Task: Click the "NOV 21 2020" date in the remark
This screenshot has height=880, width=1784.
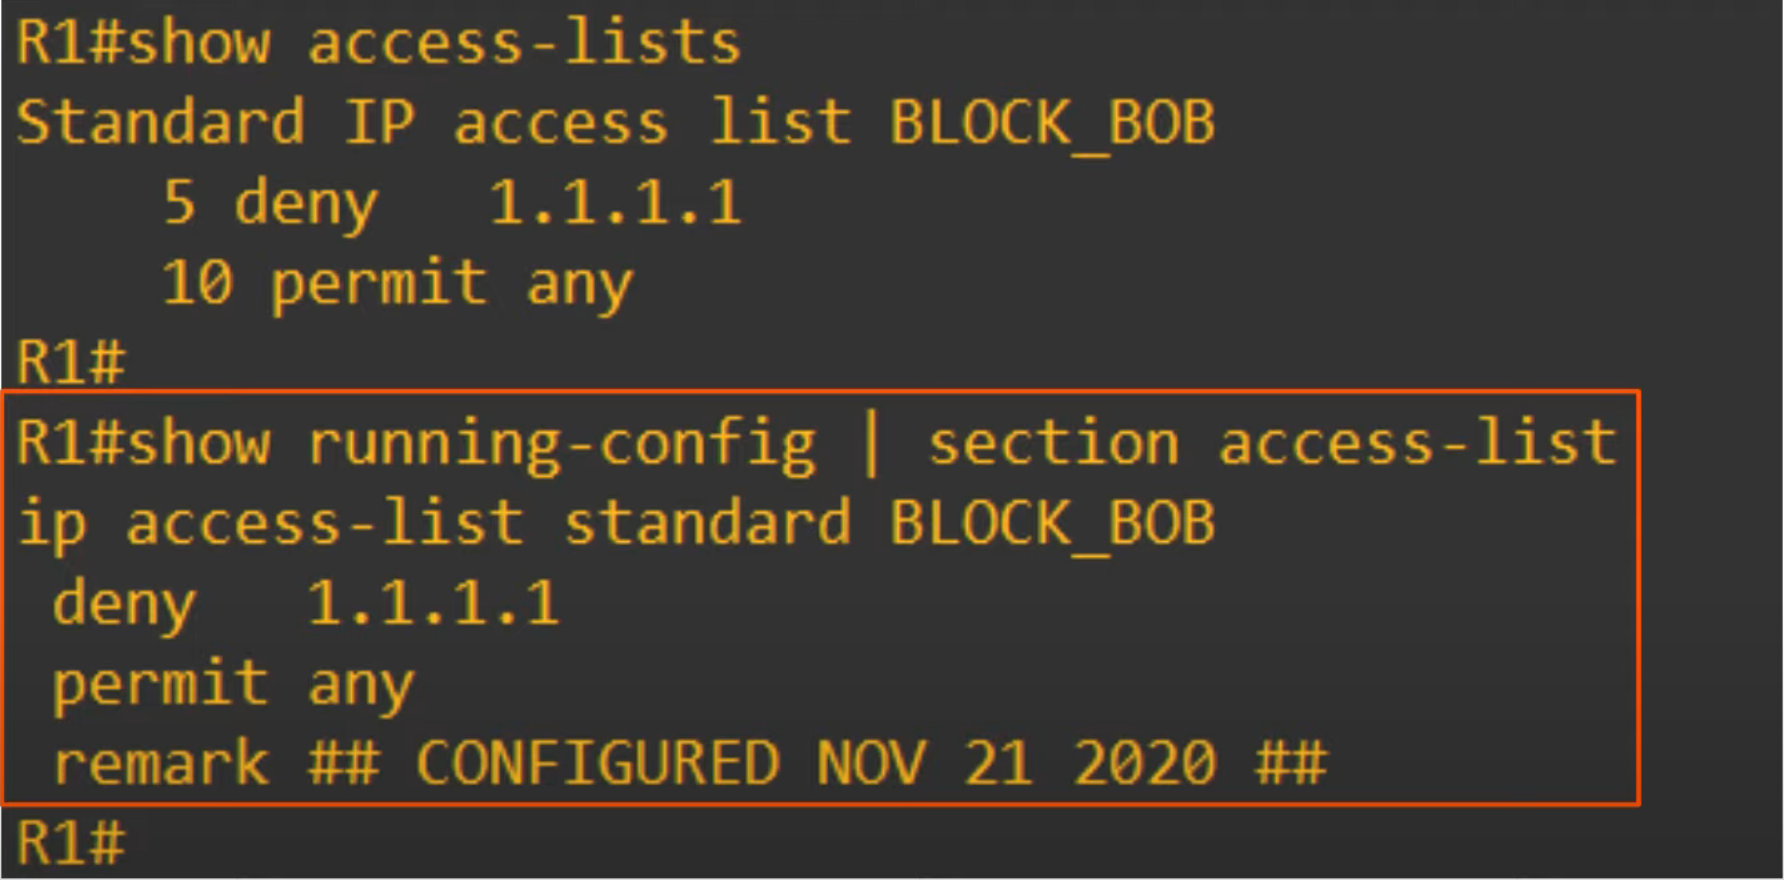Action: point(1016,764)
